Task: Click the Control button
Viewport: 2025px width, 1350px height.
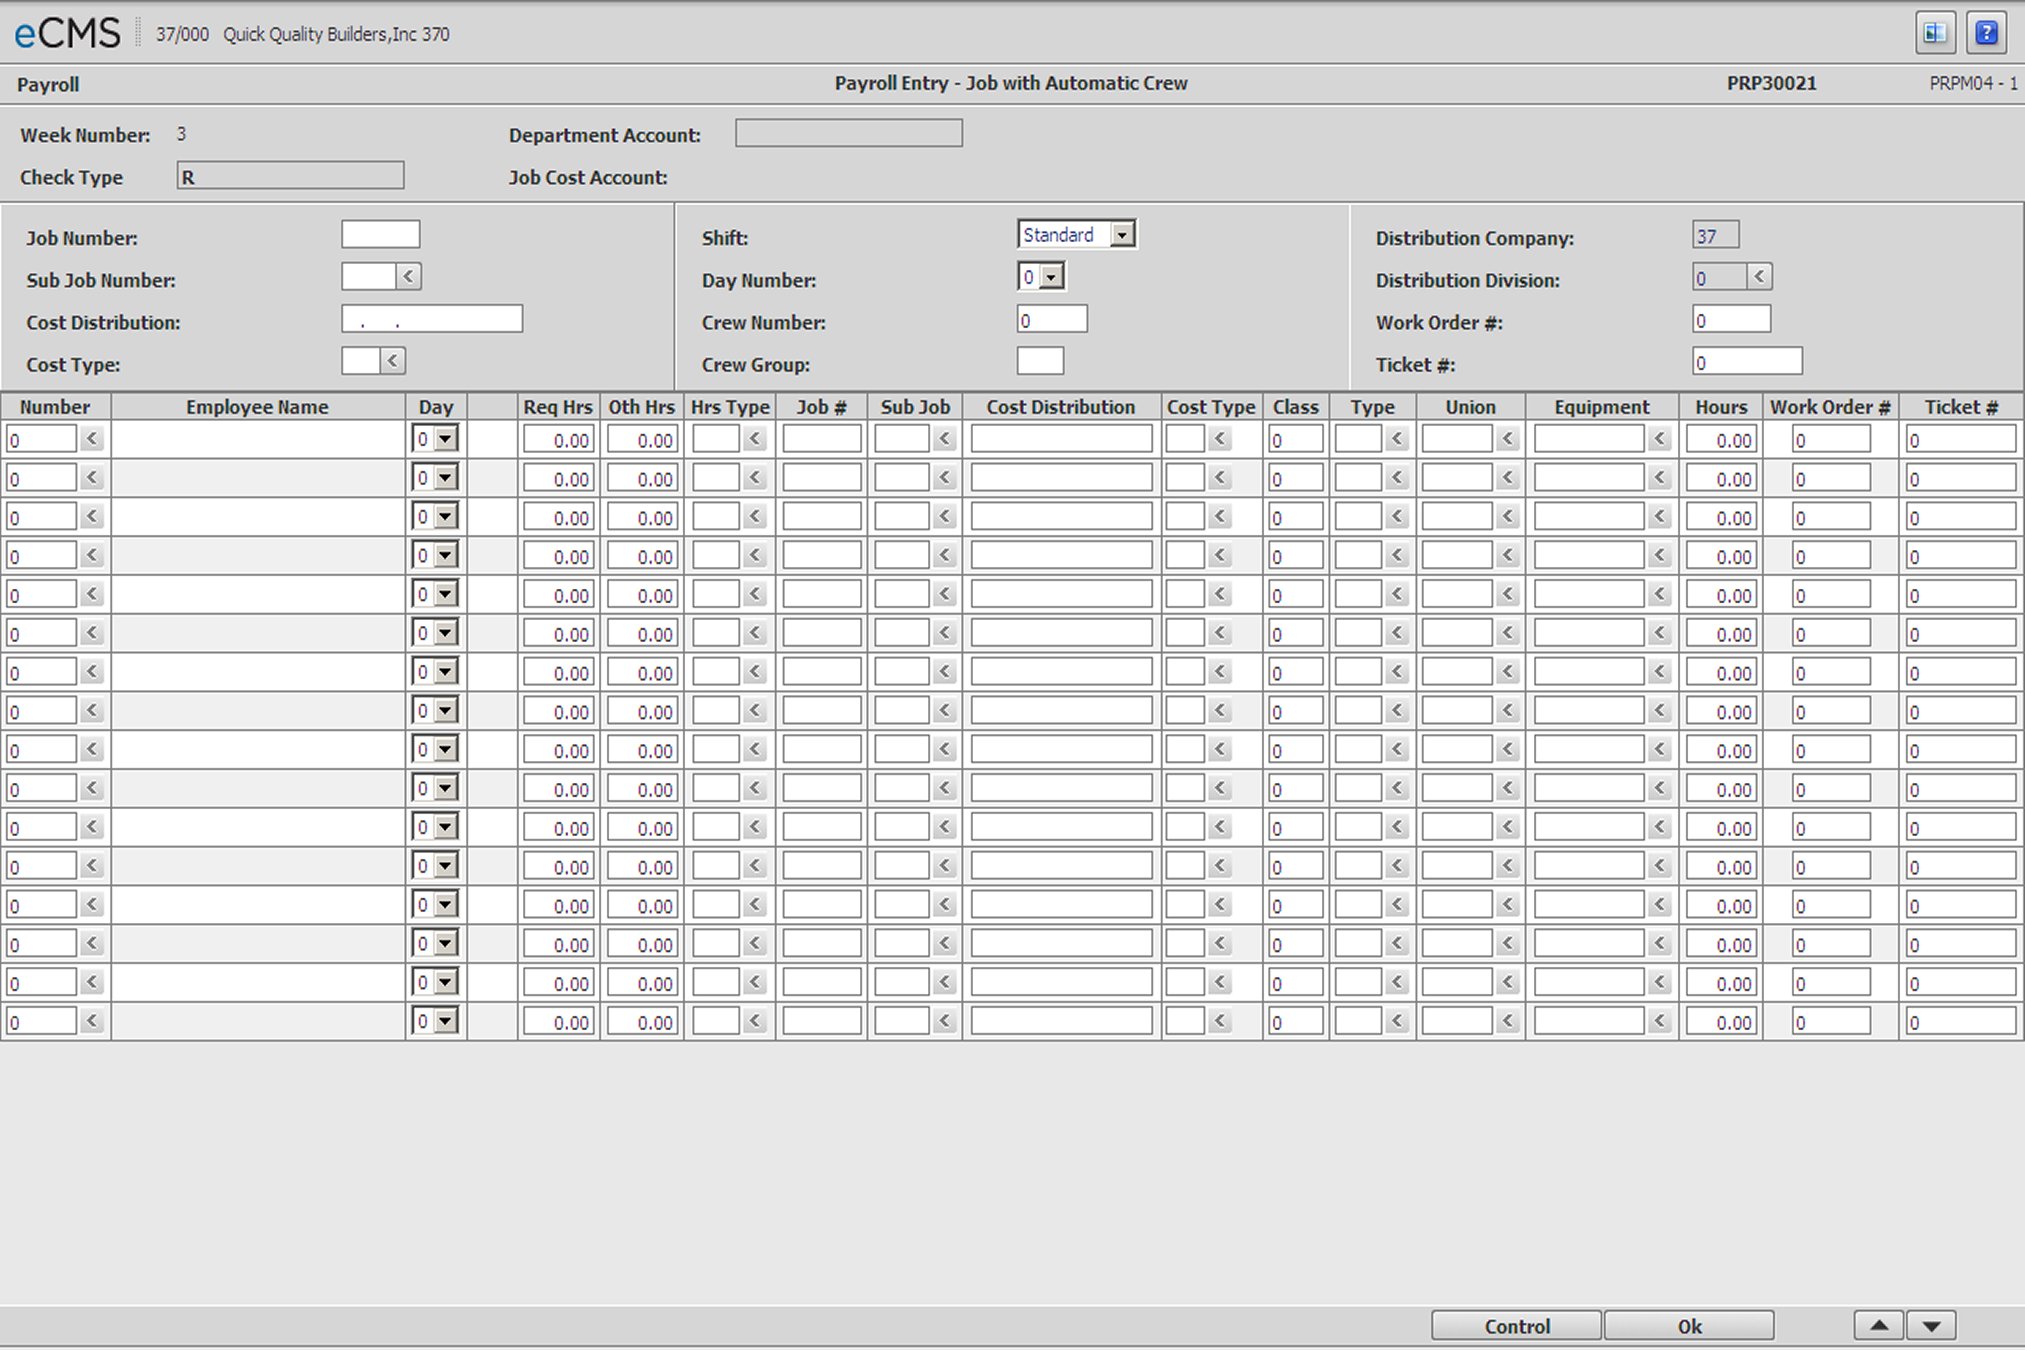Action: click(1516, 1326)
